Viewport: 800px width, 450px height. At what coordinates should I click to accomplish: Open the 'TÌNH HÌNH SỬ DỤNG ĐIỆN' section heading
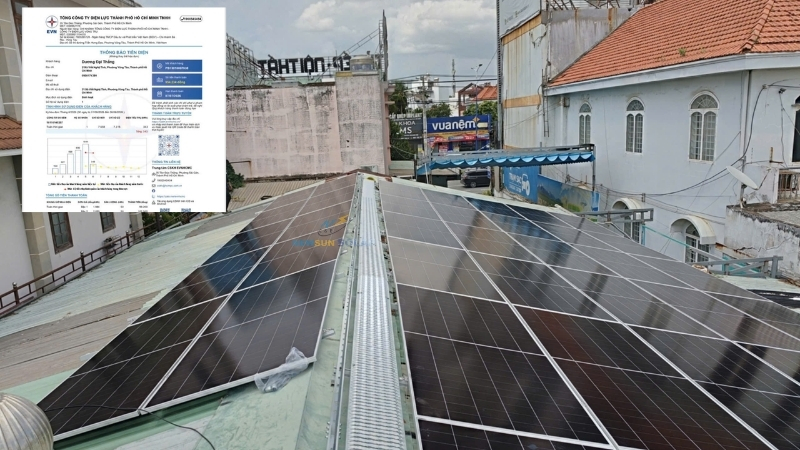[79, 107]
